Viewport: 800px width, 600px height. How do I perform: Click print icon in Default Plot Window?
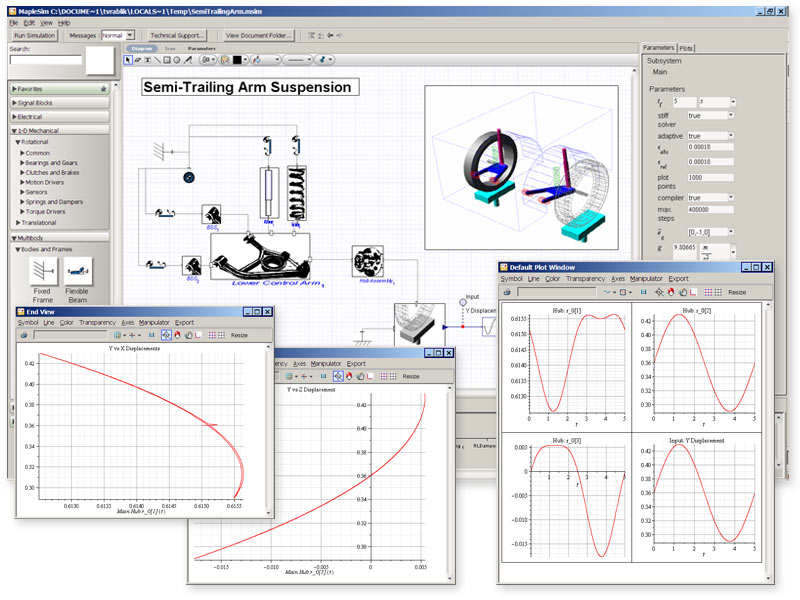507,291
